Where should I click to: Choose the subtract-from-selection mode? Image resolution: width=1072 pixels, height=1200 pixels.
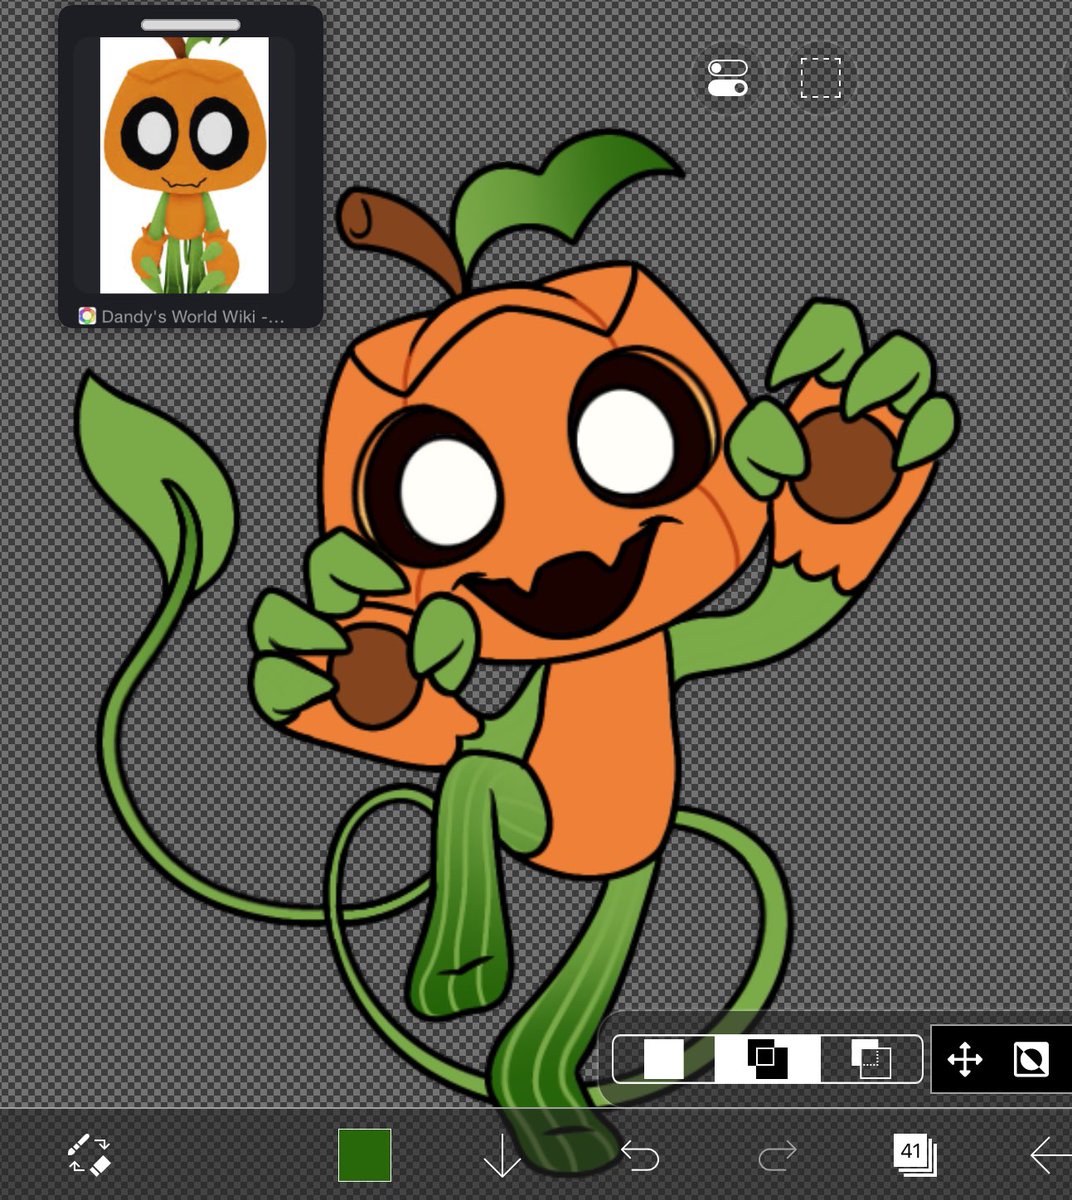coord(870,1059)
